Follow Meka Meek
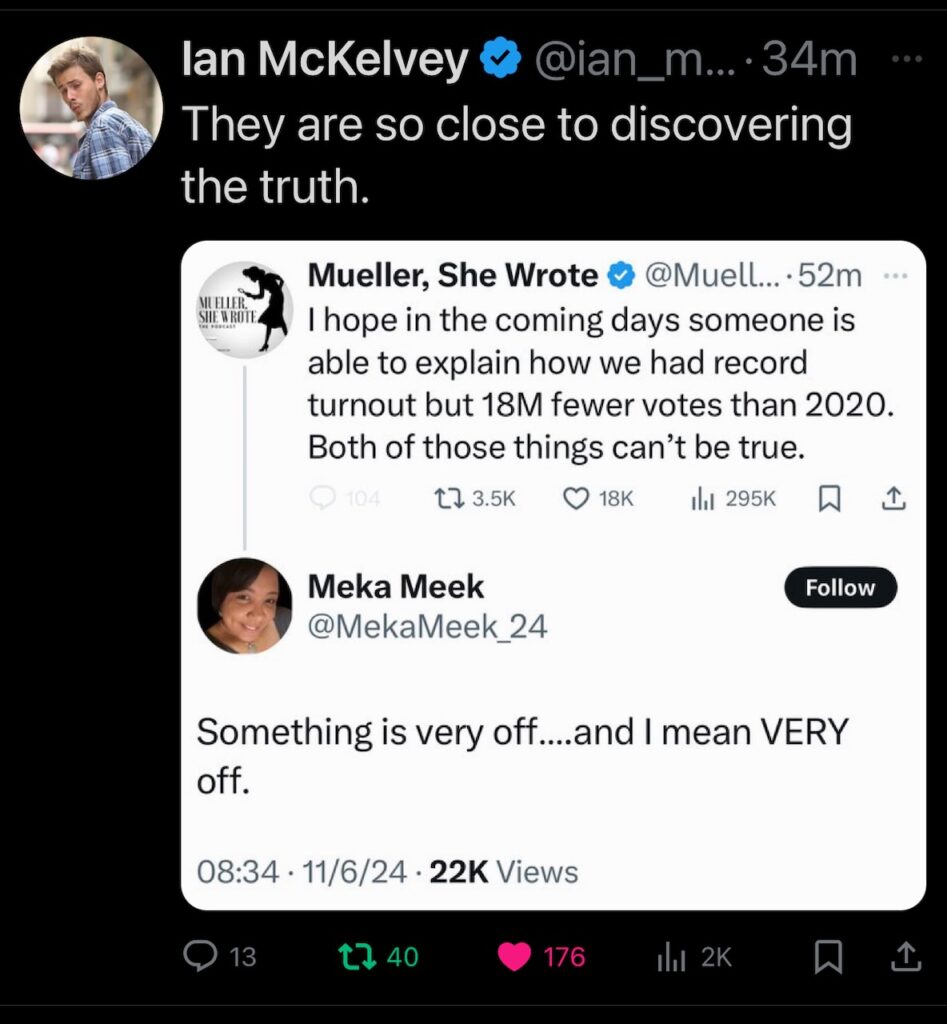The height and width of the screenshot is (1024, 947). pyautogui.click(x=840, y=588)
